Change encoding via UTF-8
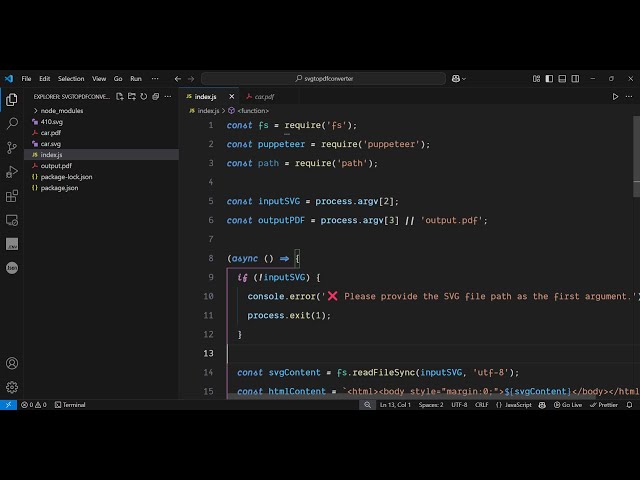Viewport: 640px width, 480px height. (459, 405)
